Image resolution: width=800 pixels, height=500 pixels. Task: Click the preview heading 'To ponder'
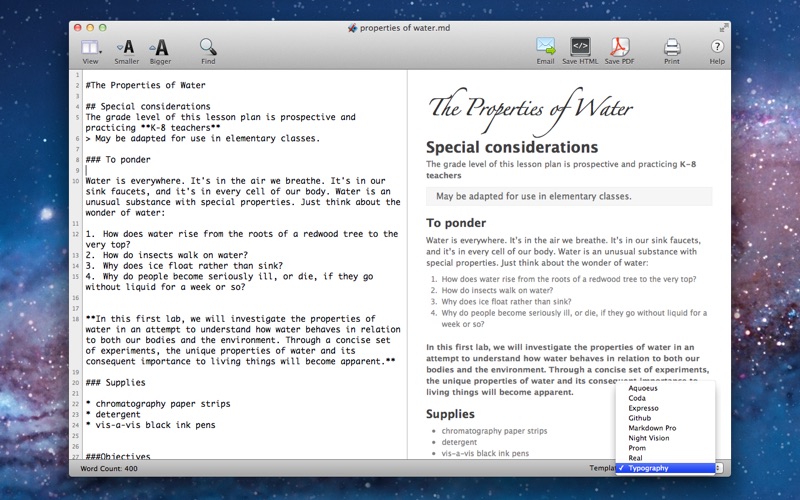(x=456, y=223)
